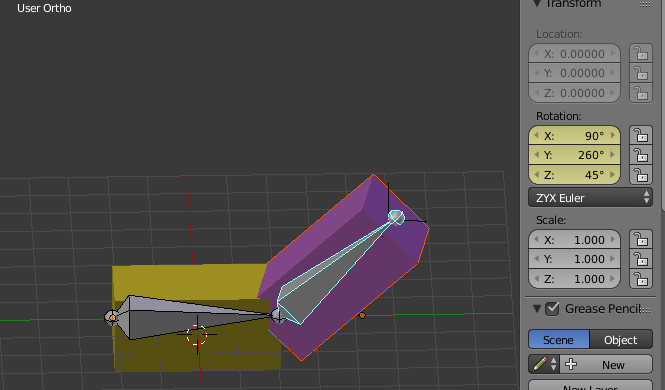The image size is (665, 390).
Task: Collapse the Grease Pencil panel
Action: coord(537,309)
